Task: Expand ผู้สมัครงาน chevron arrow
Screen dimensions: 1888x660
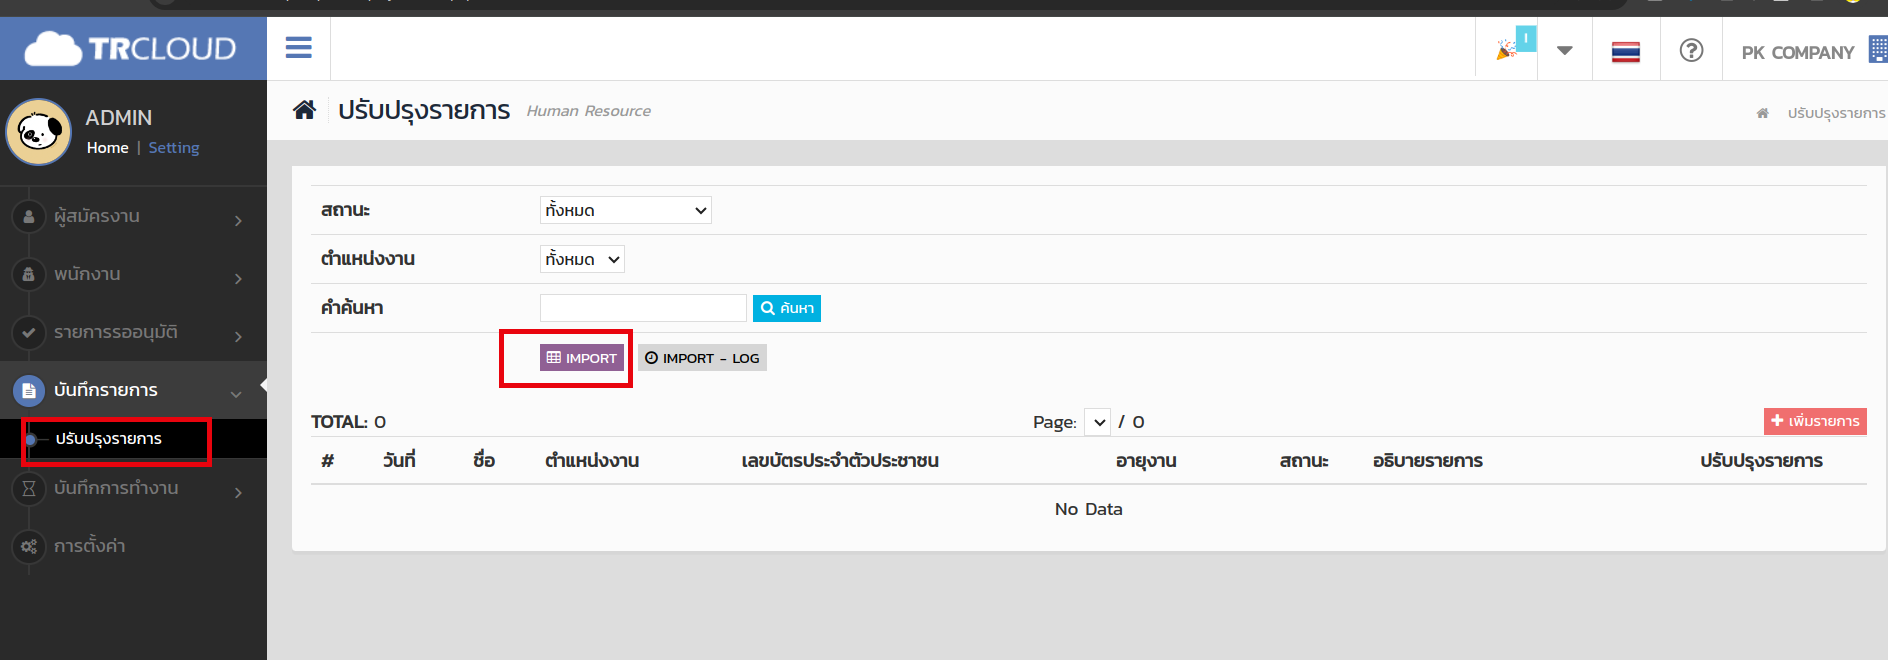Action: click(x=238, y=220)
